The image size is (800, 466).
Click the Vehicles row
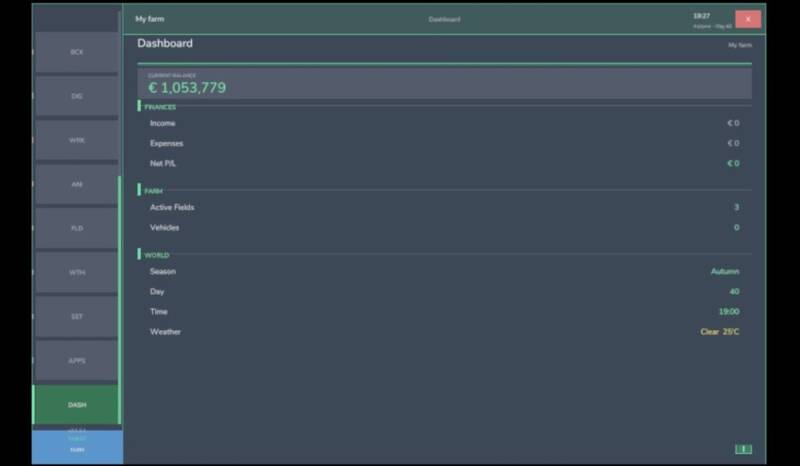(444, 227)
